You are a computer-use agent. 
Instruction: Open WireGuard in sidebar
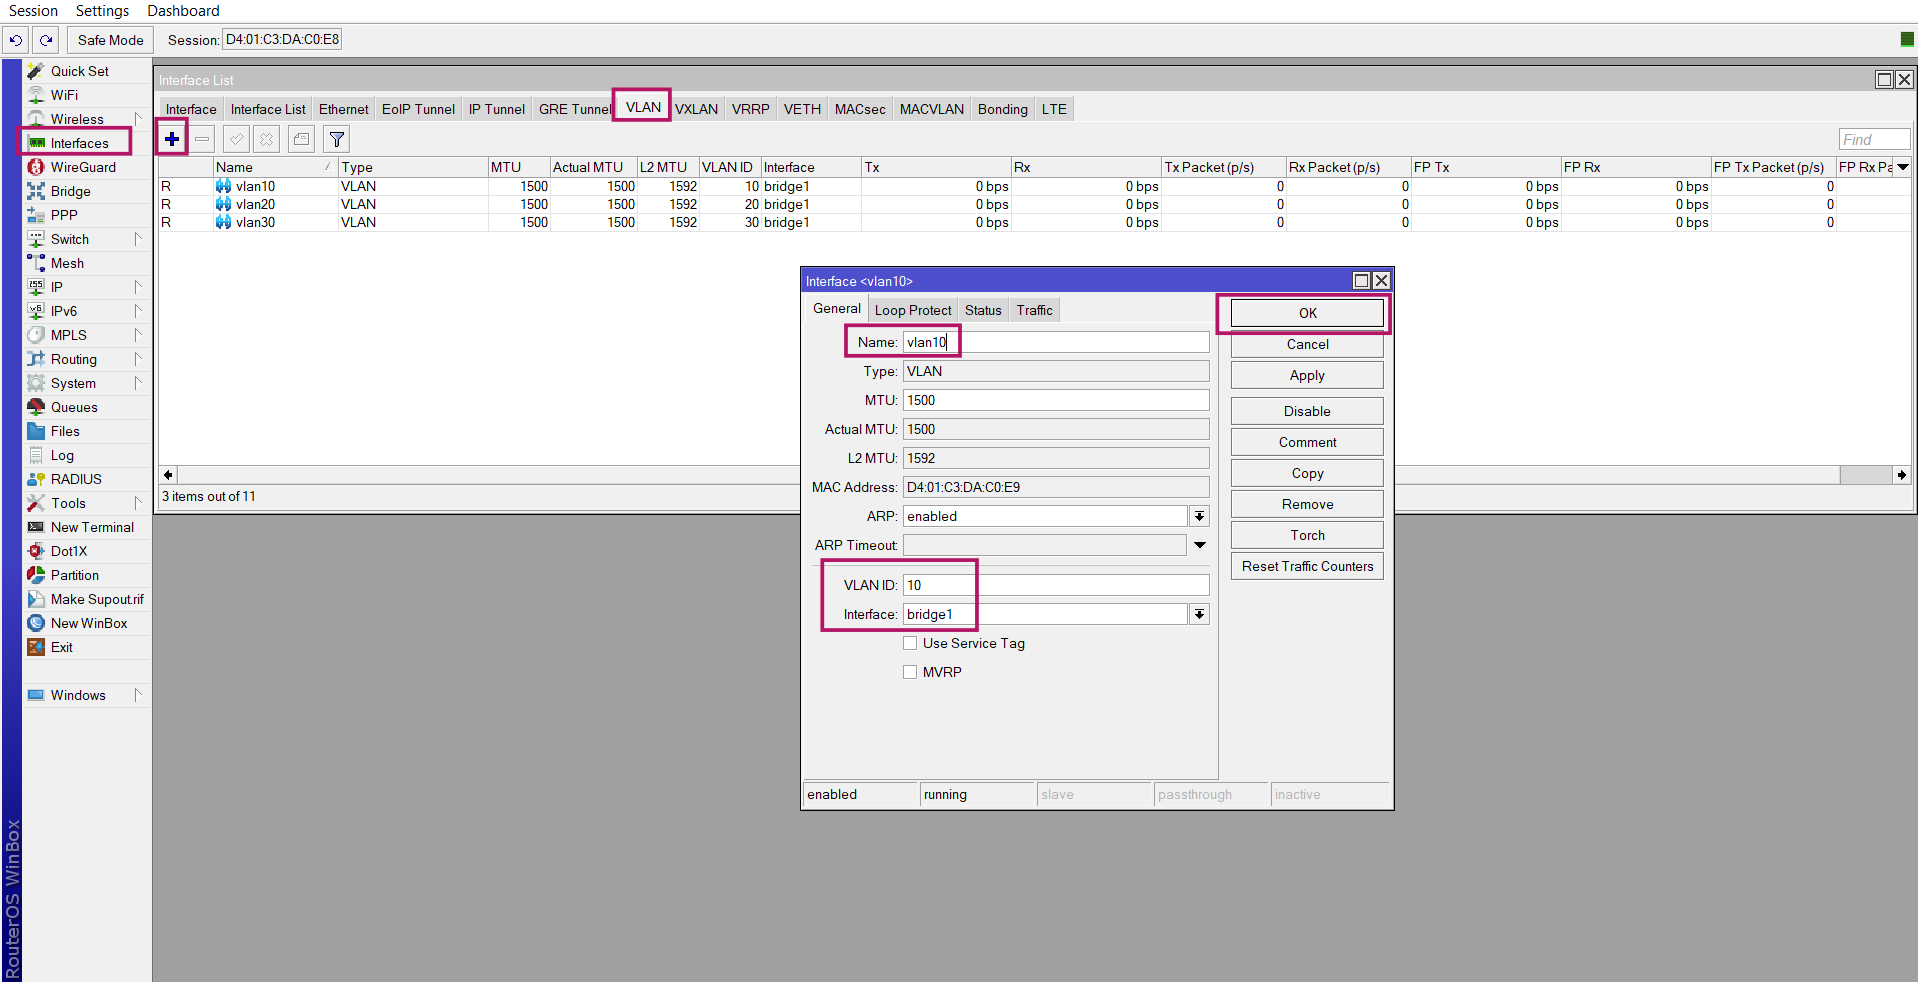83,167
